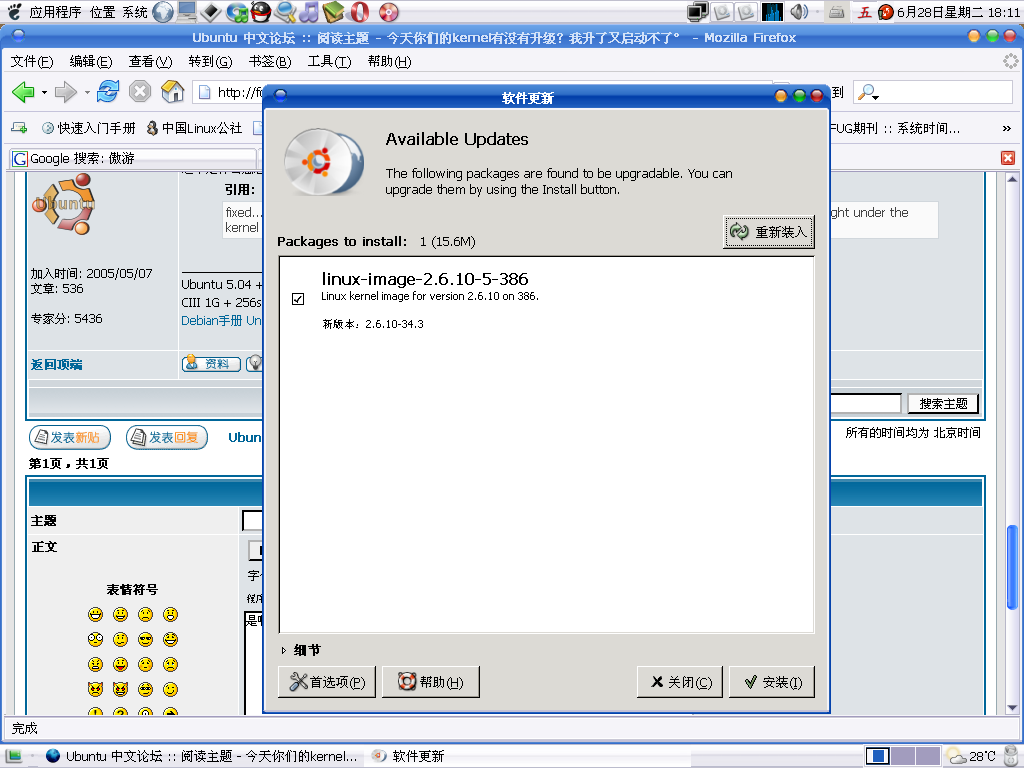Close the Firefox find bar with red X

click(1008, 157)
